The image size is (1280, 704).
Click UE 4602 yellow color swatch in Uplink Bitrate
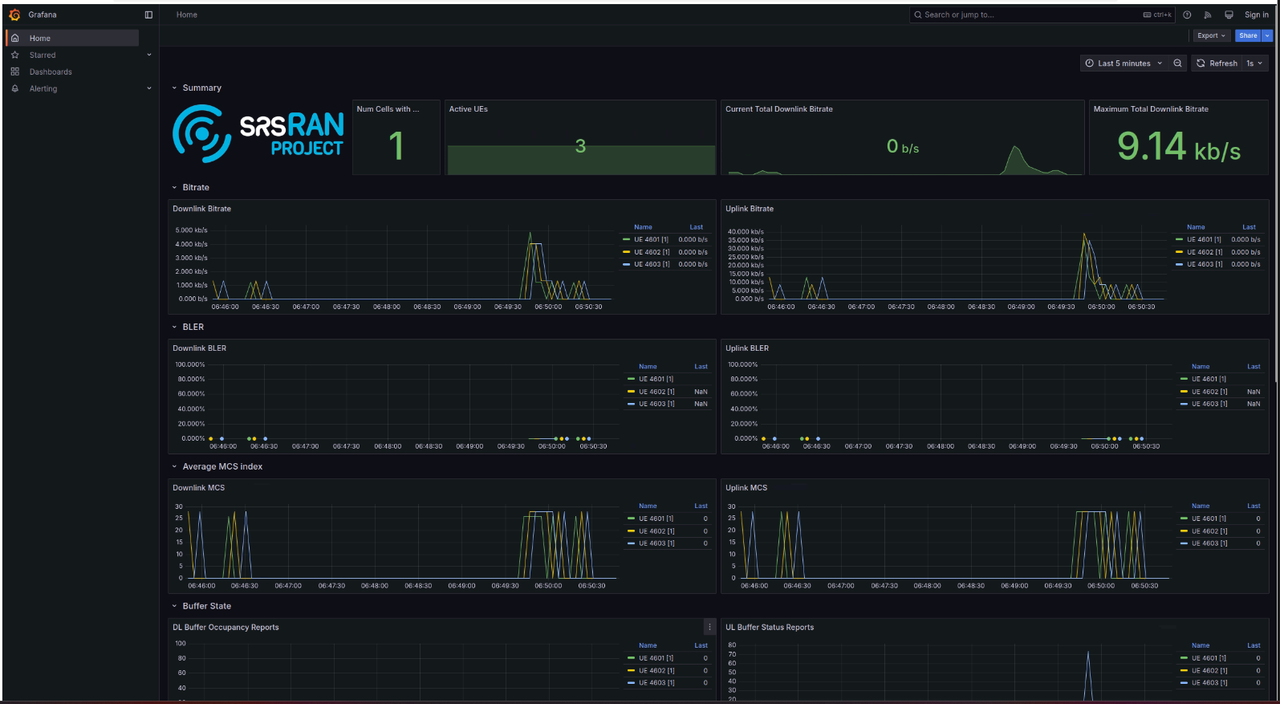[1179, 252]
